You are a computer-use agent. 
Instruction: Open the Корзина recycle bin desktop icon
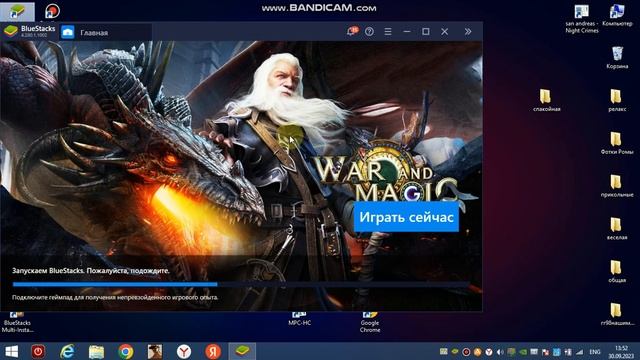coord(617,57)
